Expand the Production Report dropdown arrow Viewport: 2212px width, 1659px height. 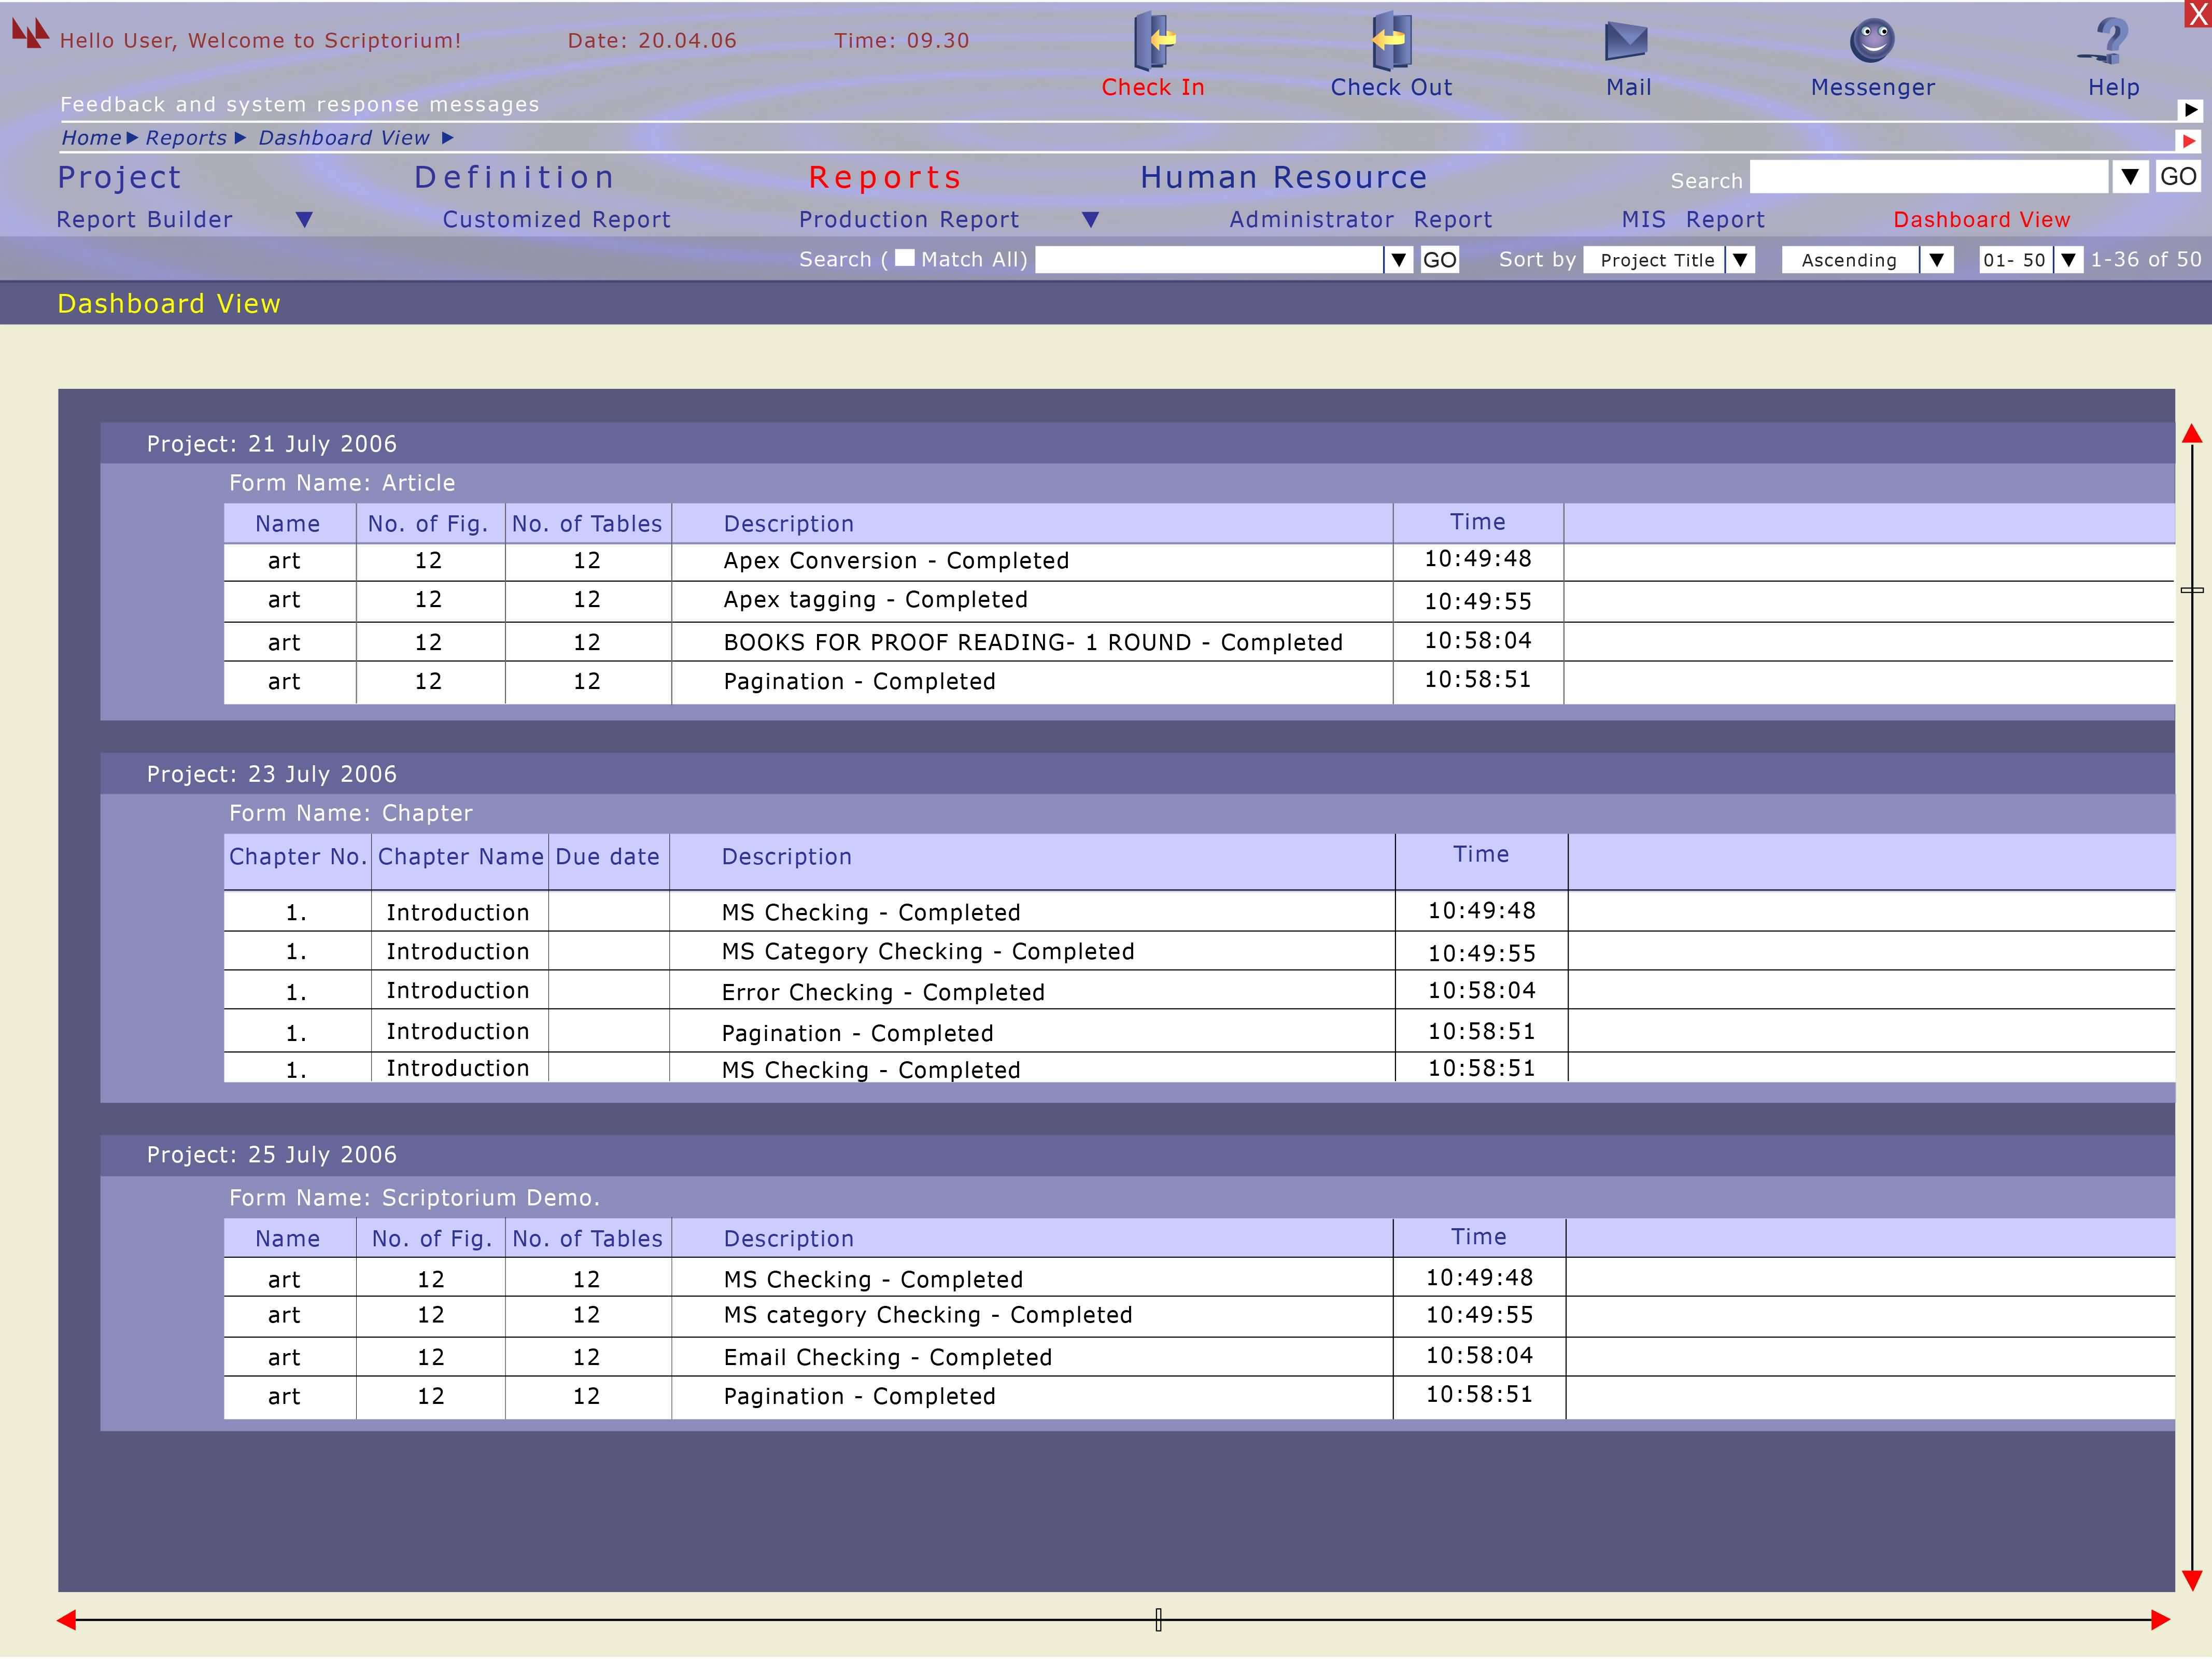click(x=1091, y=219)
